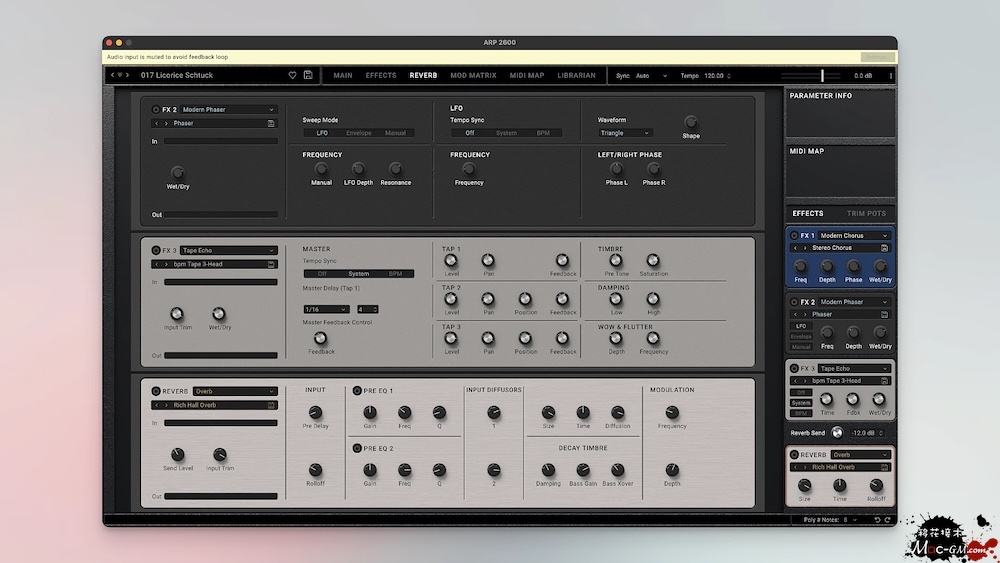
Task: Open the LIBRARIAN tab
Action: 577,75
